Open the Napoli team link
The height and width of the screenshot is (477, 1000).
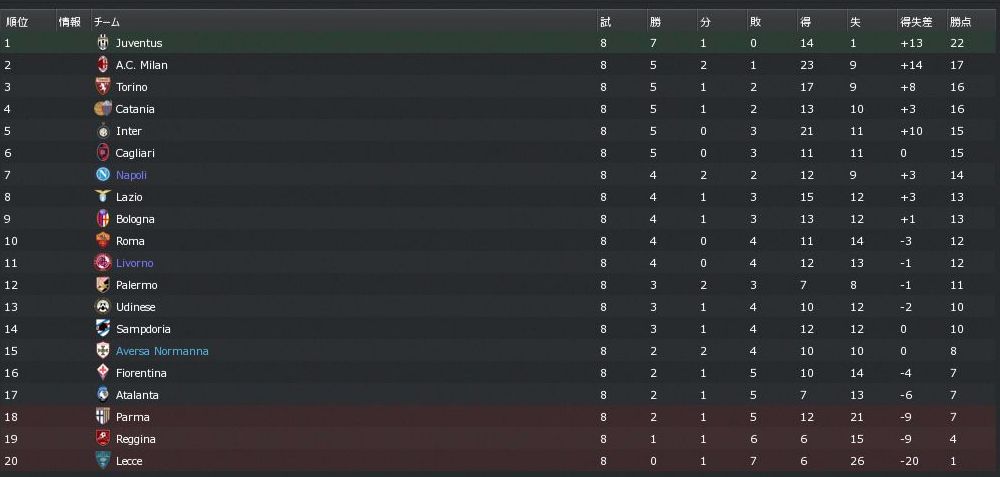pos(131,175)
